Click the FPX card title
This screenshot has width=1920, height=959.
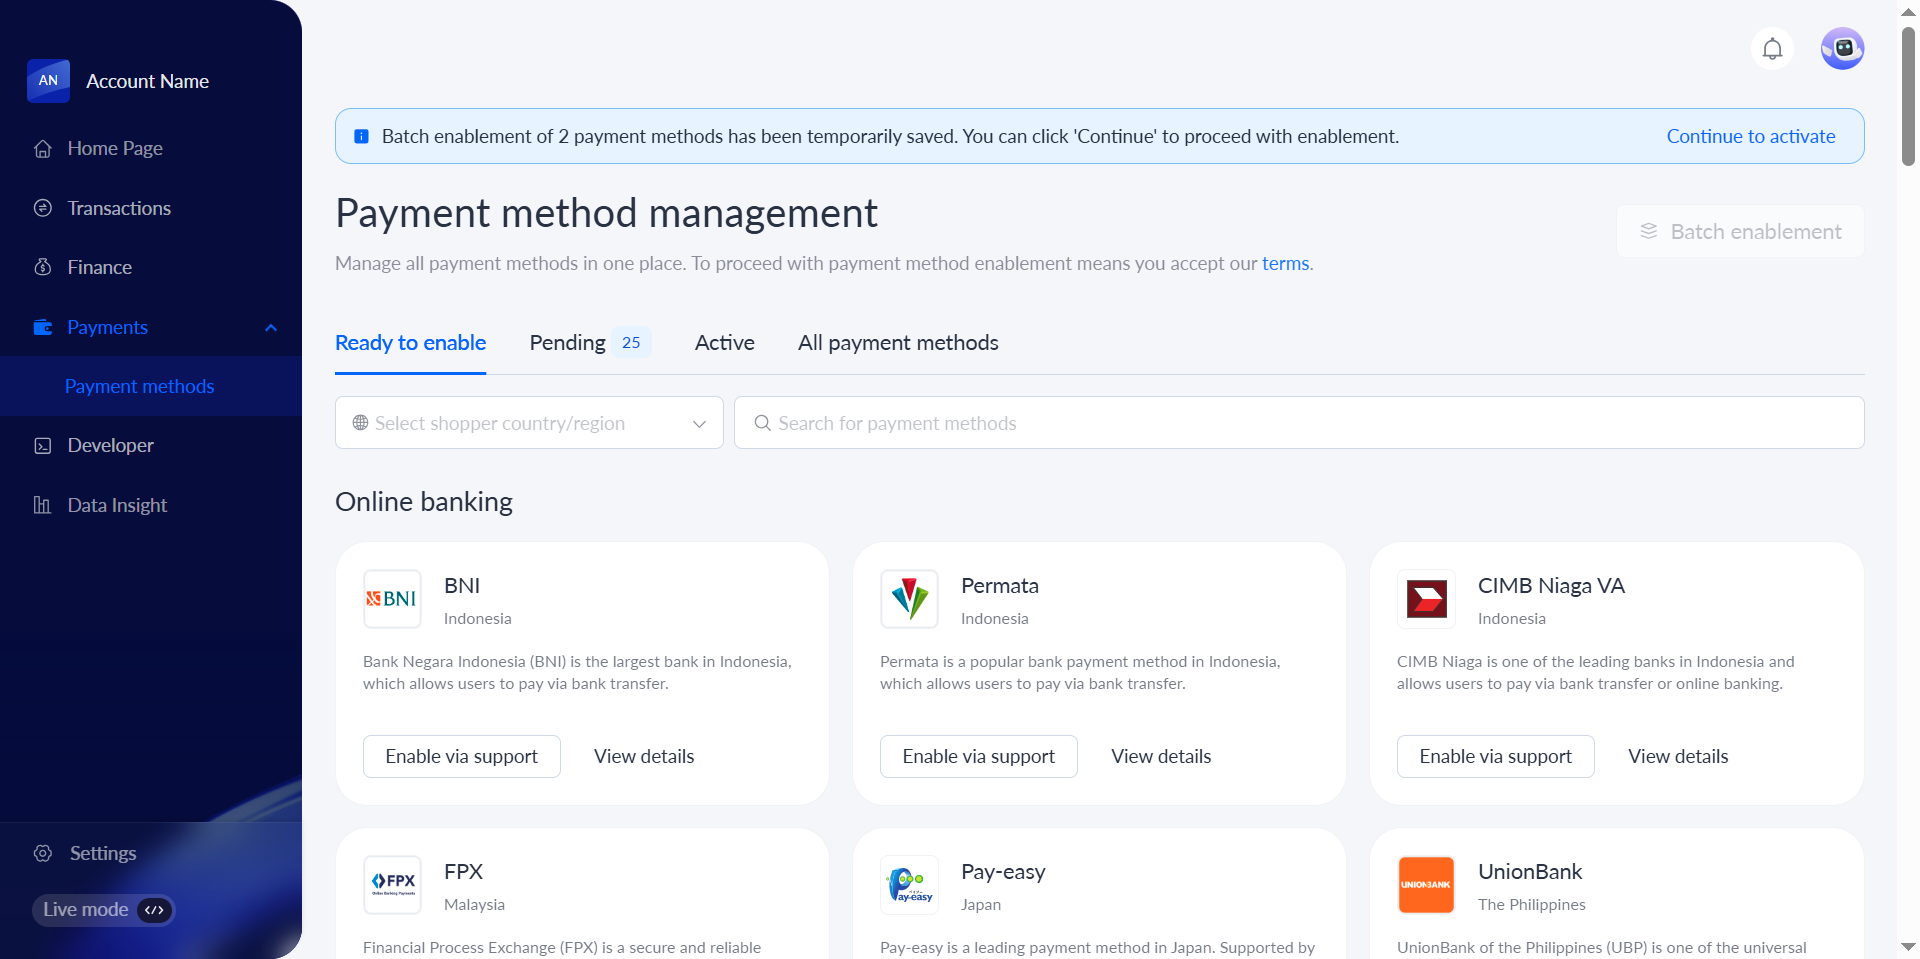pos(463,872)
